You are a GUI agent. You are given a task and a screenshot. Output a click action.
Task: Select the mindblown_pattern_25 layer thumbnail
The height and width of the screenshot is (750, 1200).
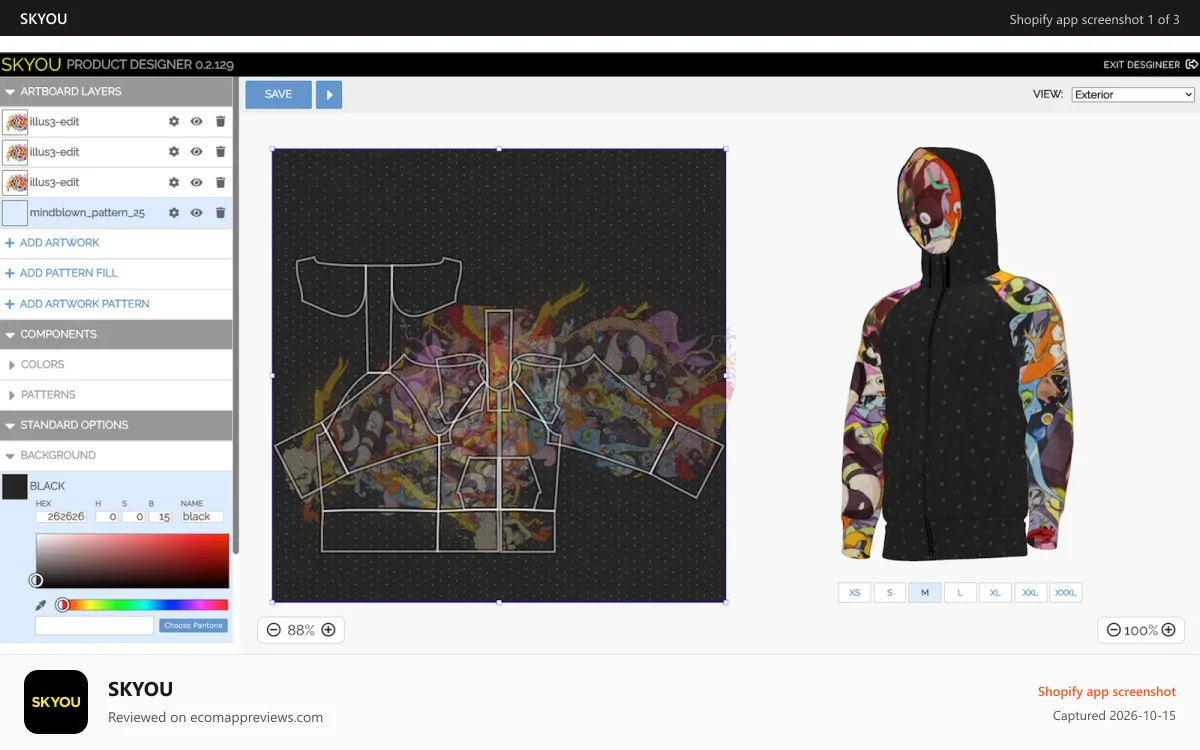point(15,213)
